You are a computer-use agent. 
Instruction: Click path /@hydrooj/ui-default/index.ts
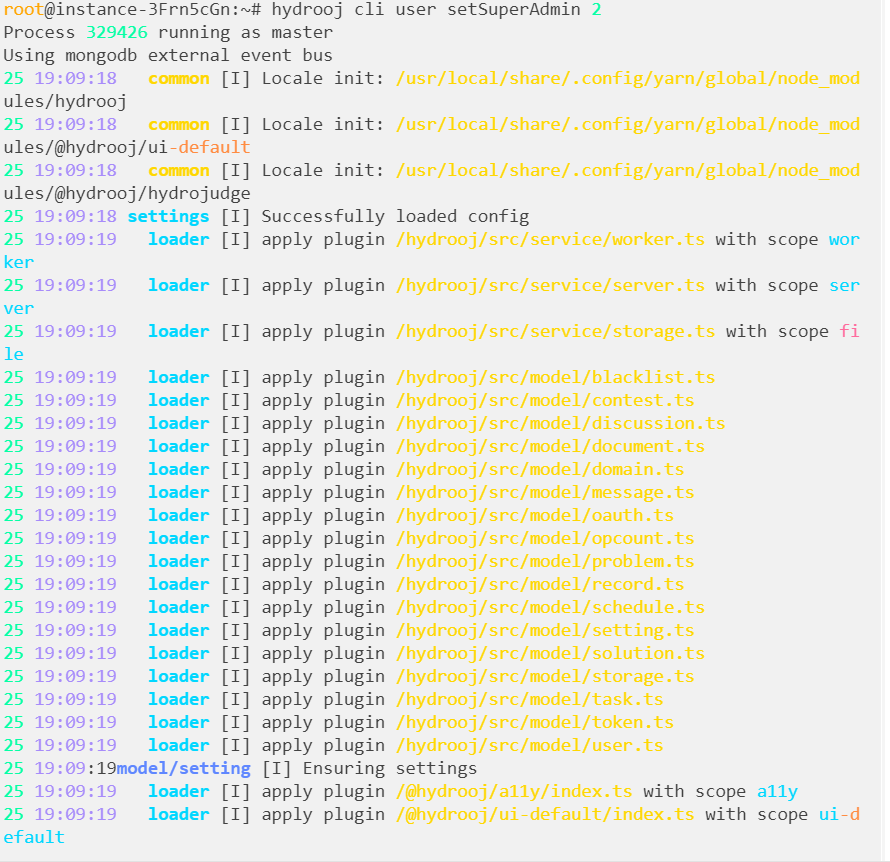point(545,814)
